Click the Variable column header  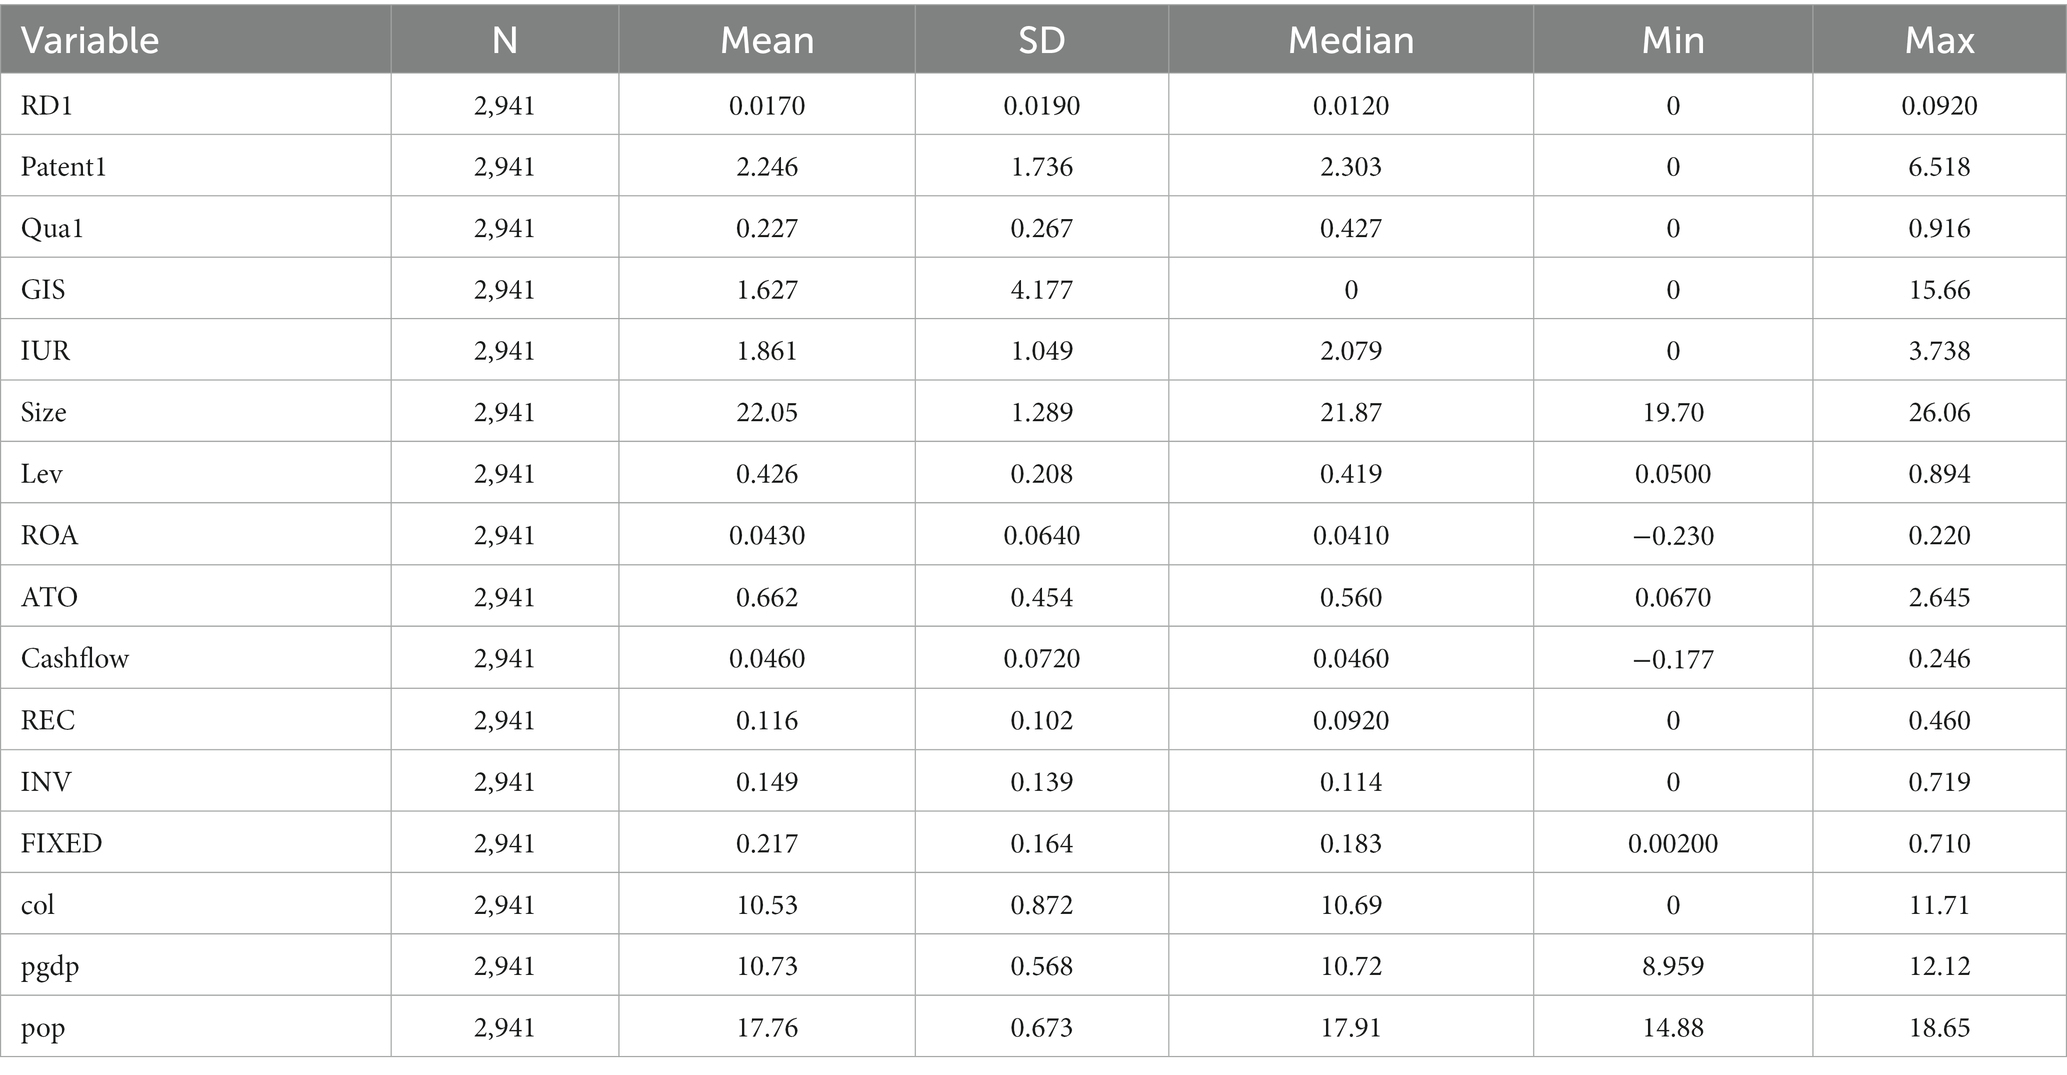[90, 40]
